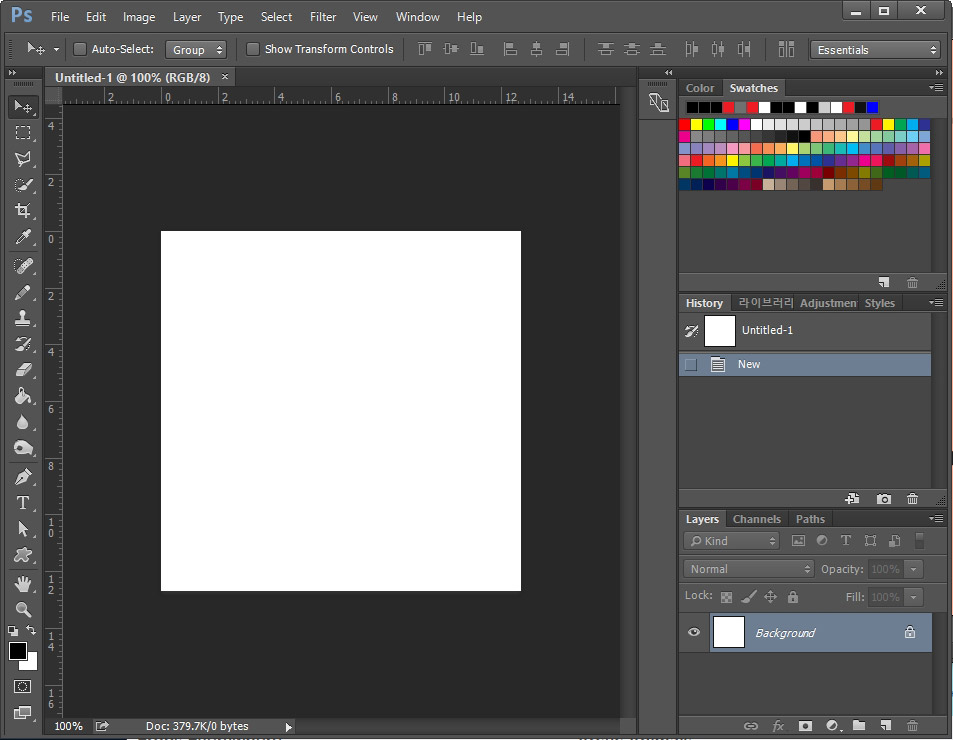Select the Pen tool
The image size is (953, 740).
click(x=23, y=477)
